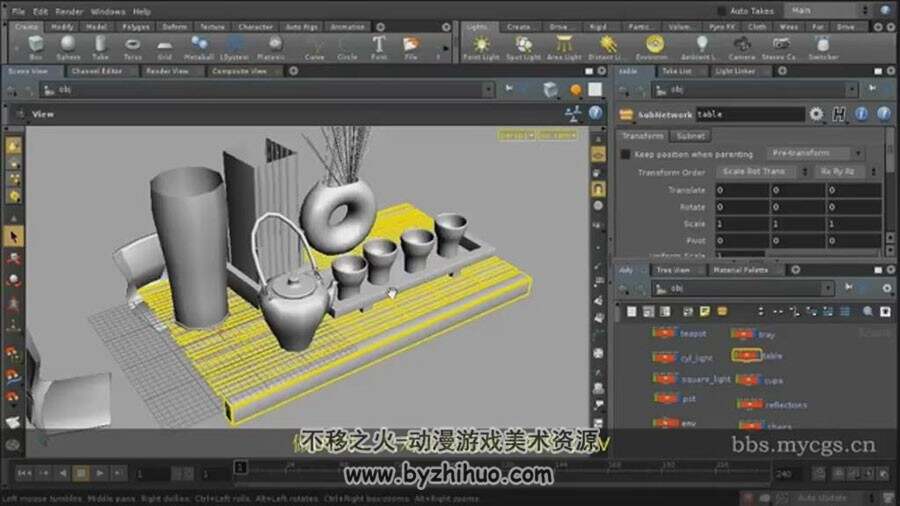Click the Uniform Scale slider
Image resolution: width=900 pixels, height=506 pixels.
pos(825,254)
